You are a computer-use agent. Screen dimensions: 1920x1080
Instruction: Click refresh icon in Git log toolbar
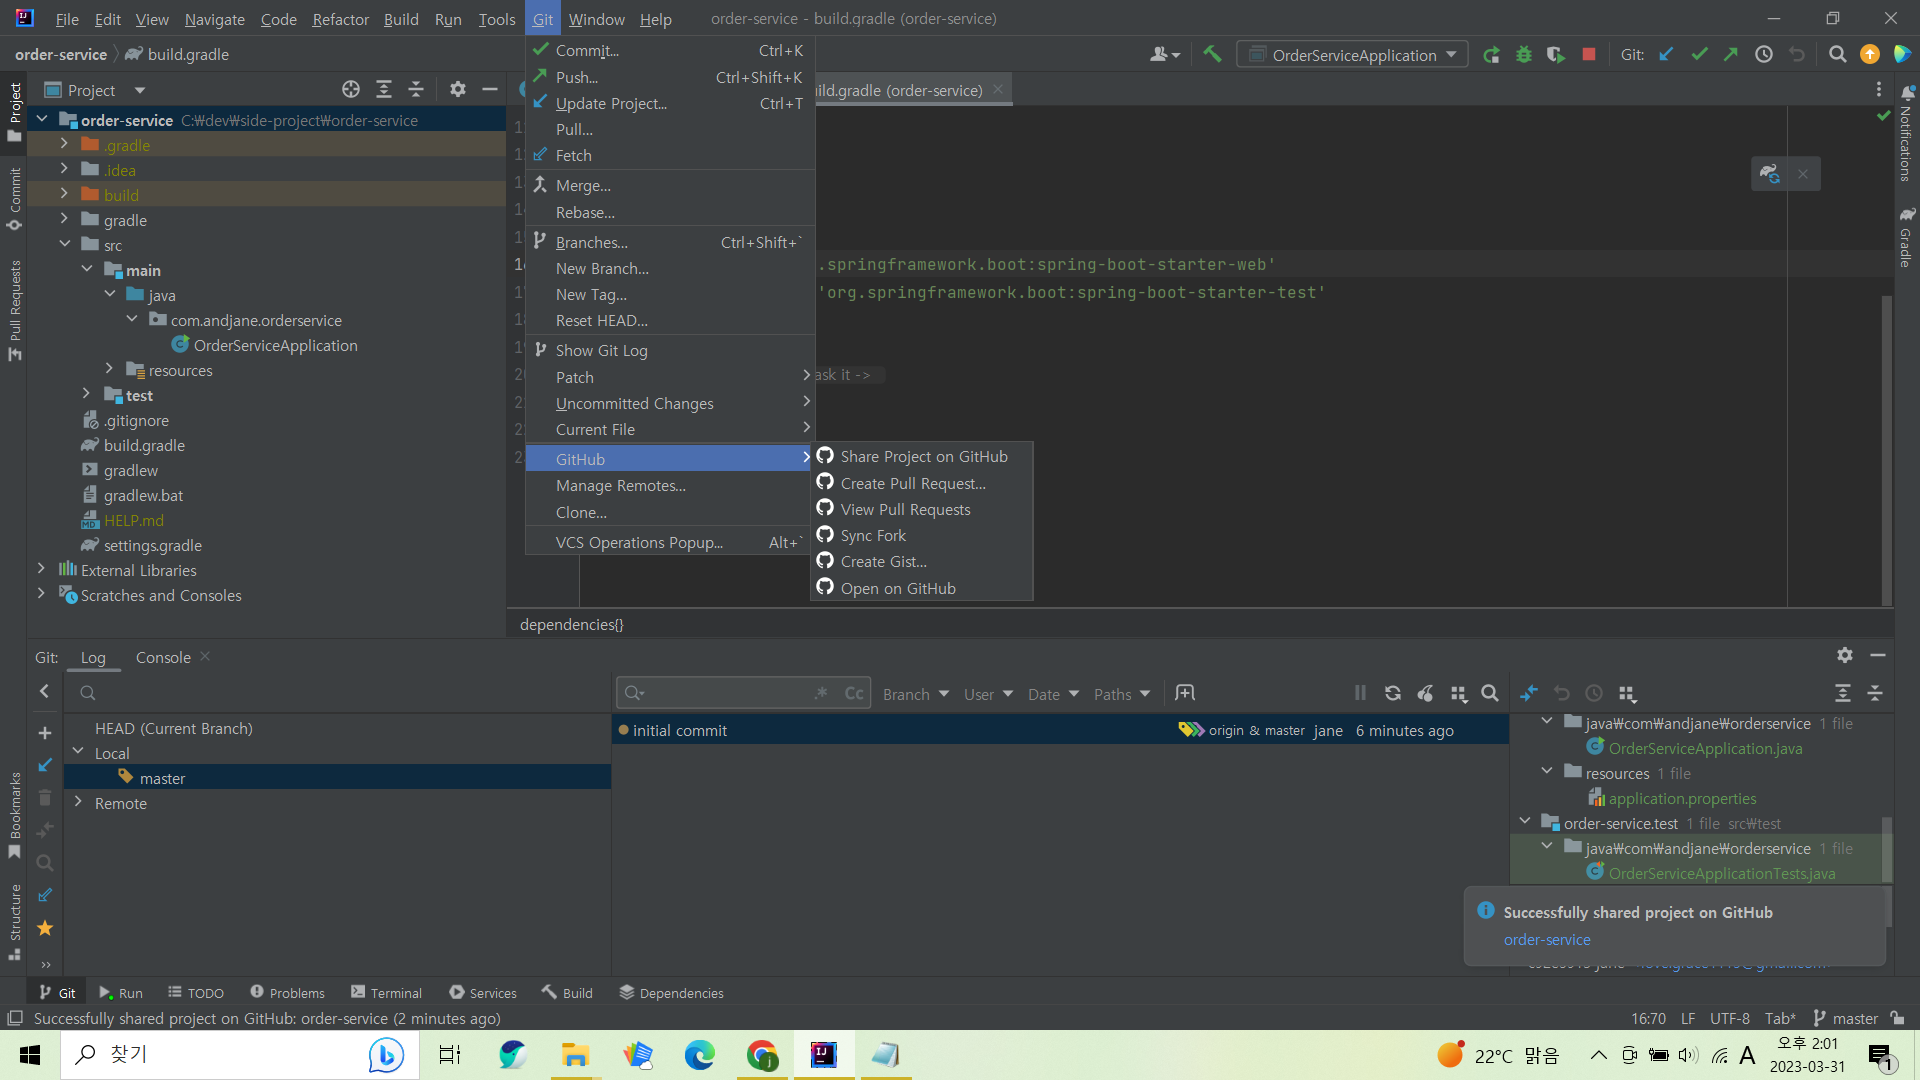[1392, 693]
